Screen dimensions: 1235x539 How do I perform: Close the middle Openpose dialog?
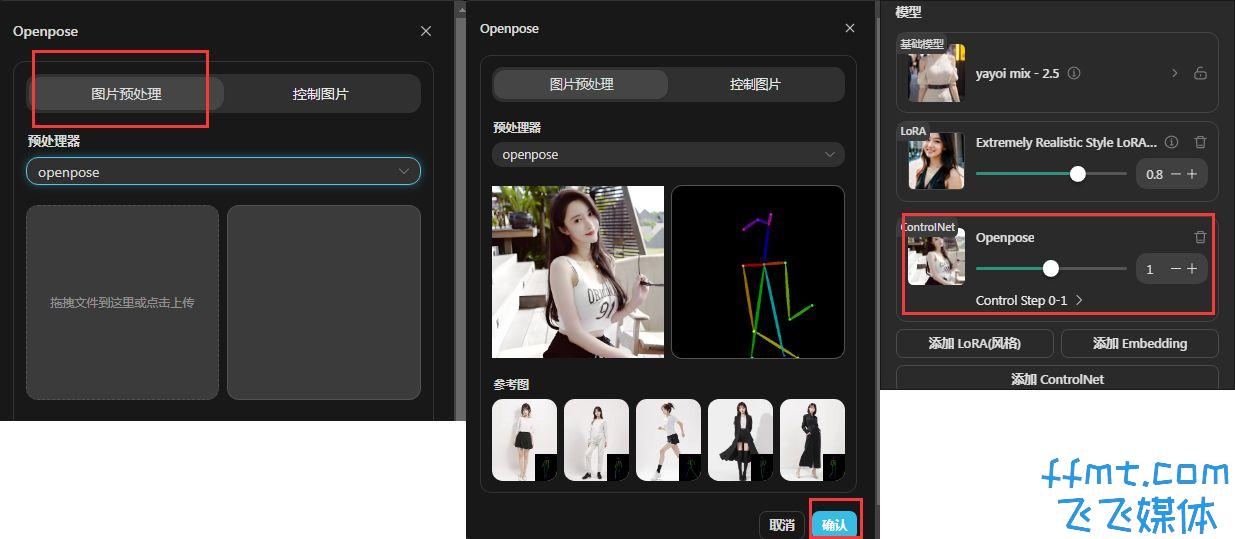tap(850, 29)
